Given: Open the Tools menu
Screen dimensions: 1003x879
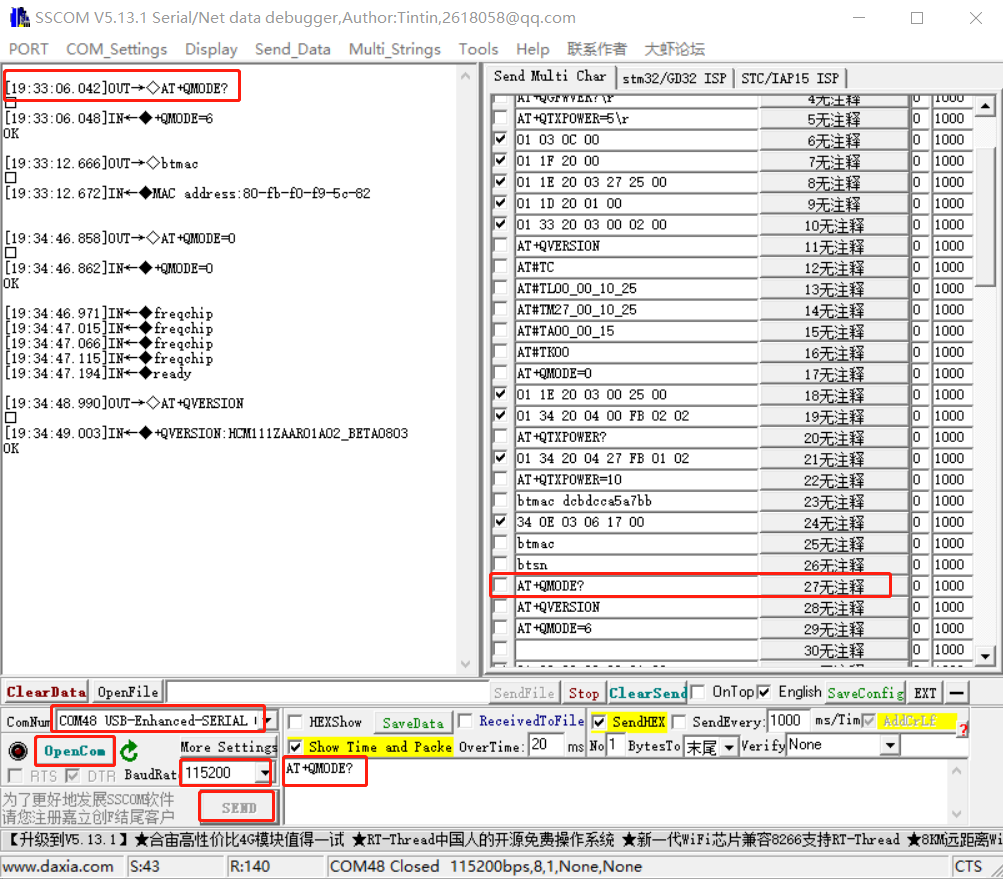Looking at the screenshot, I should coord(478,48).
